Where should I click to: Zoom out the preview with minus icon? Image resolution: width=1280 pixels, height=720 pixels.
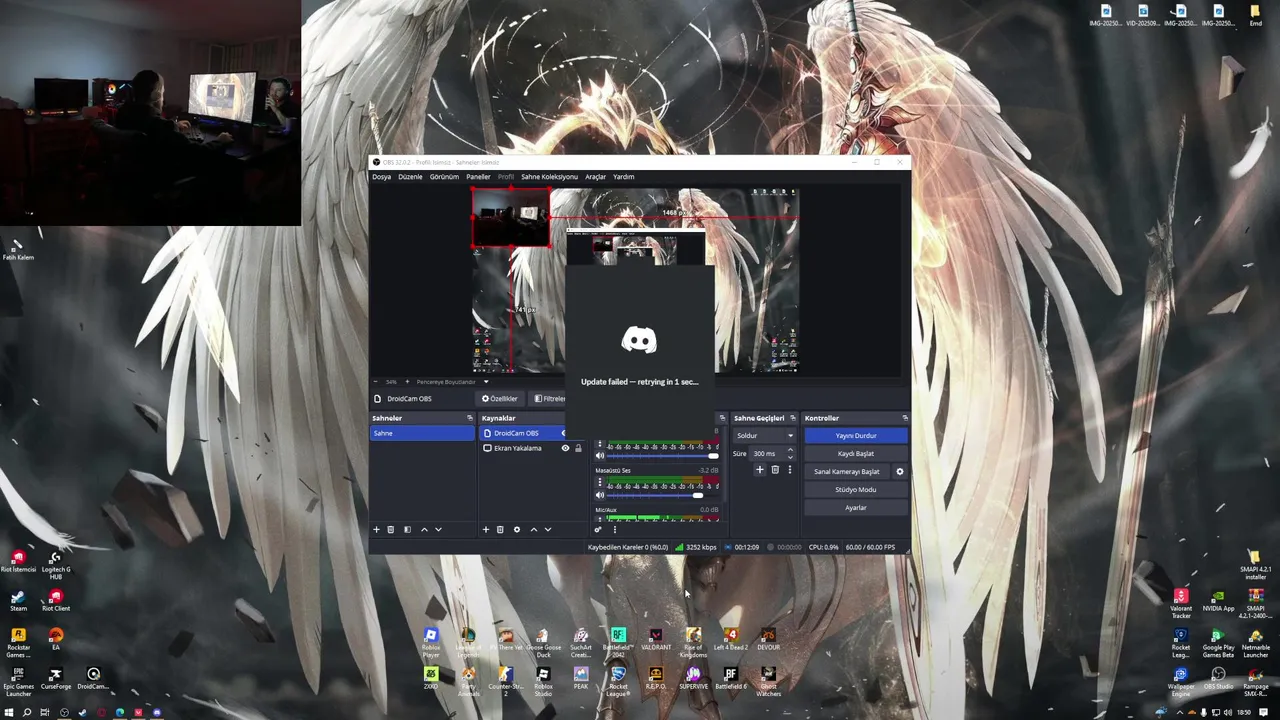pyautogui.click(x=375, y=381)
